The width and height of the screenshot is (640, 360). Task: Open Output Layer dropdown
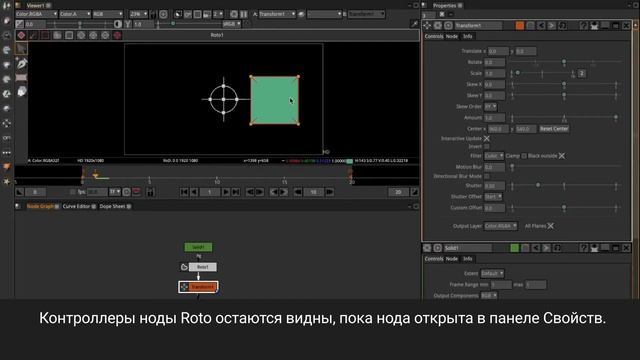tap(501, 226)
